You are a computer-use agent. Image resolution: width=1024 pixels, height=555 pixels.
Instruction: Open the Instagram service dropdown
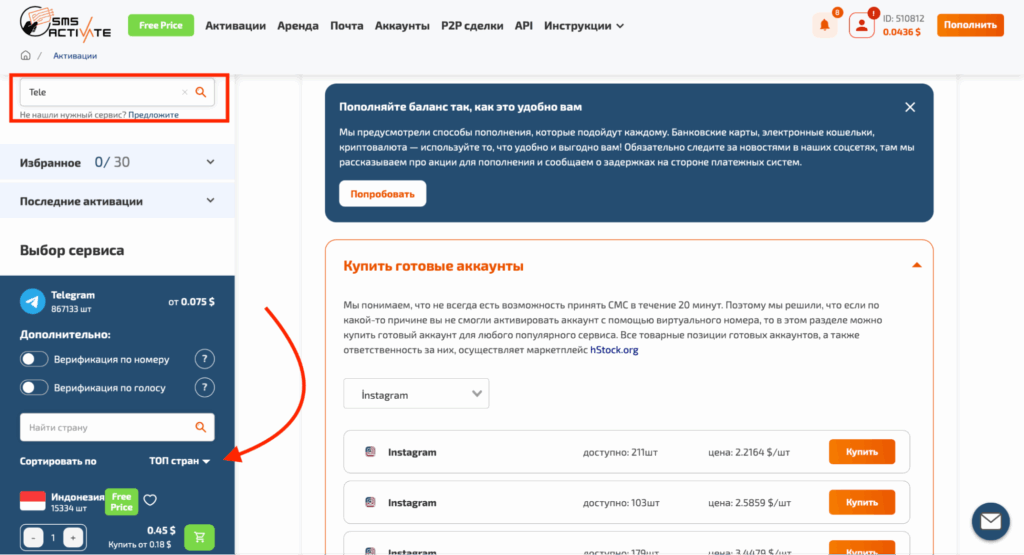tap(416, 394)
